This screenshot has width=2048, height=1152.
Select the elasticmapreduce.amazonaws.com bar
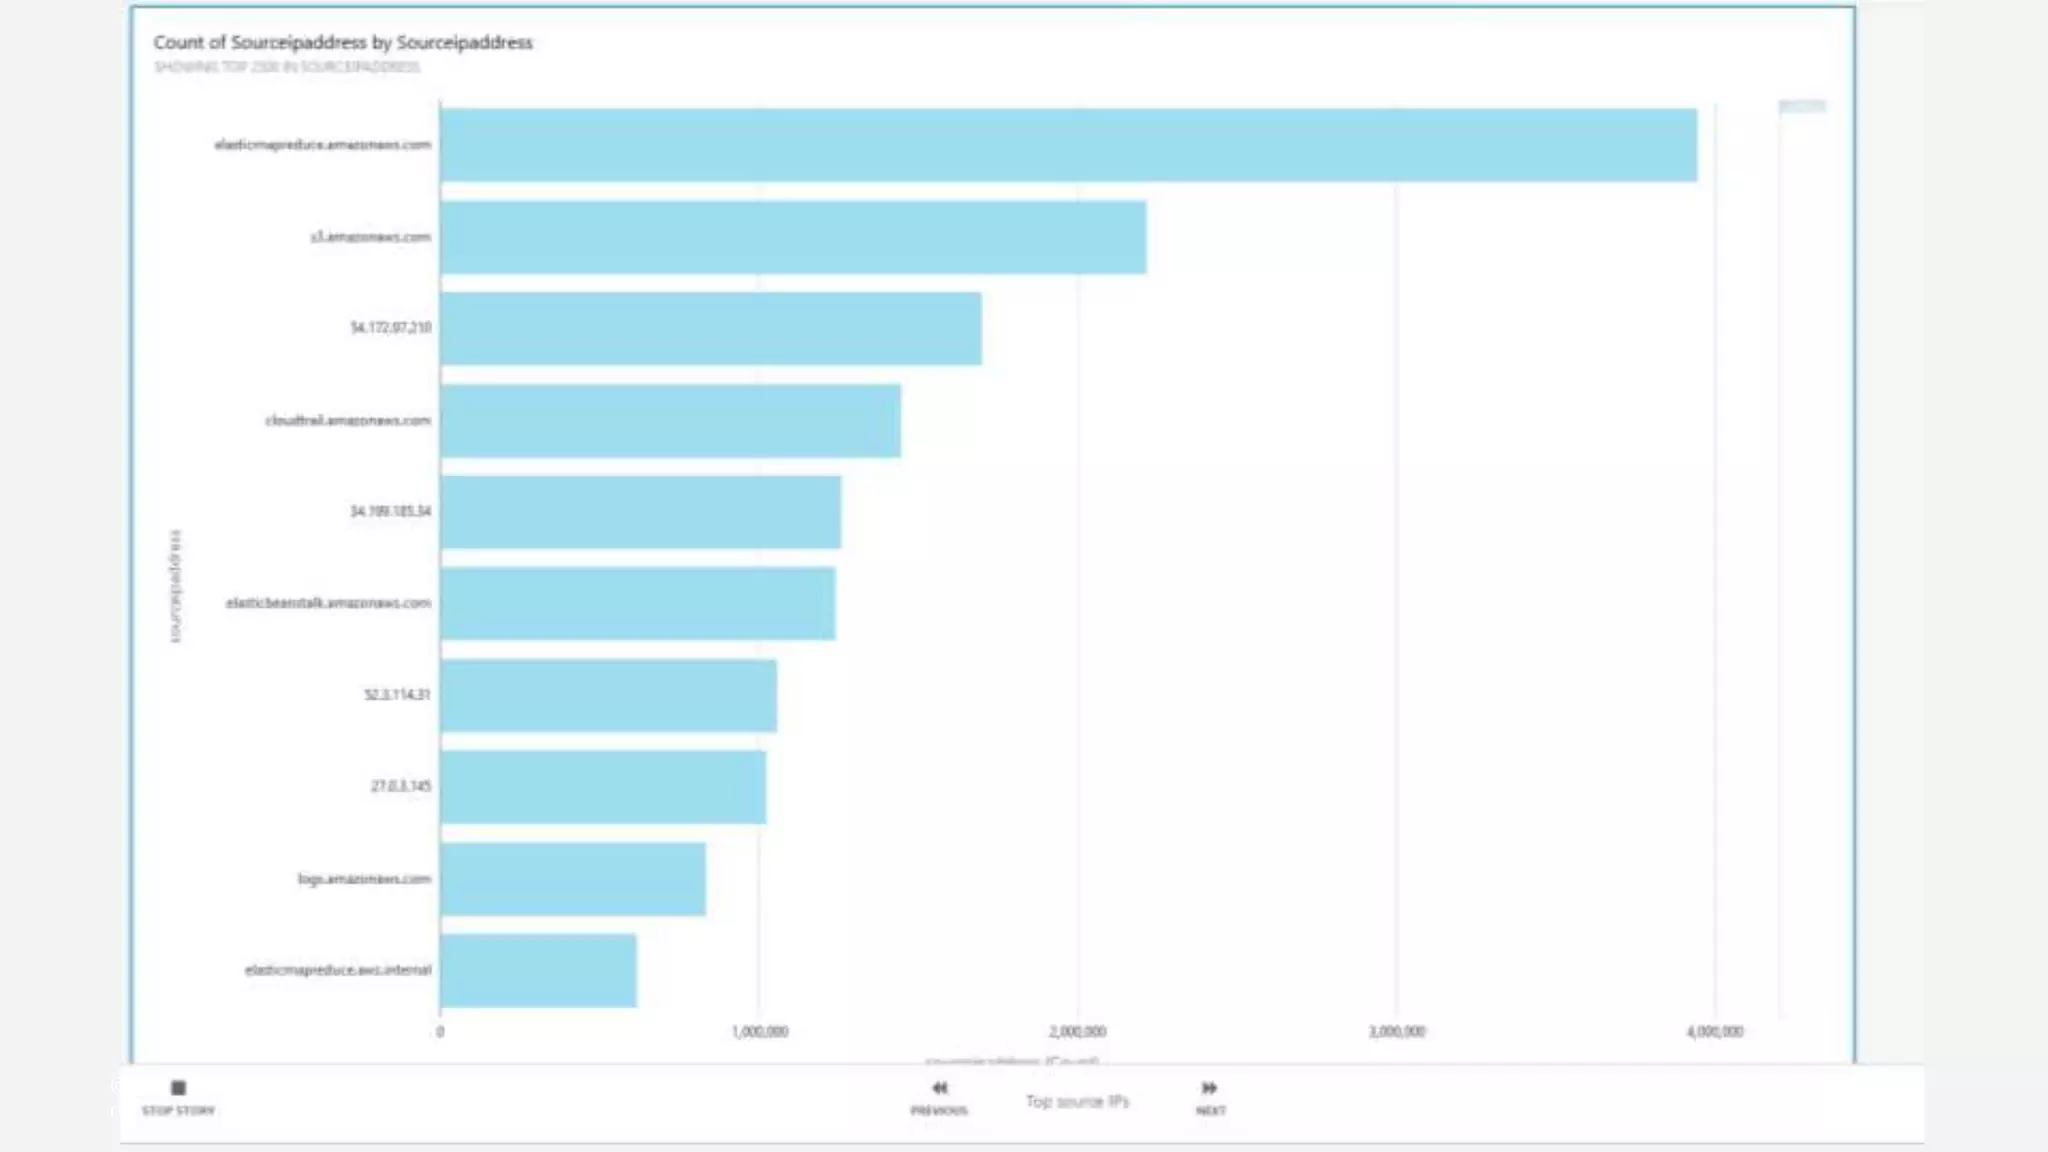[x=1068, y=145]
